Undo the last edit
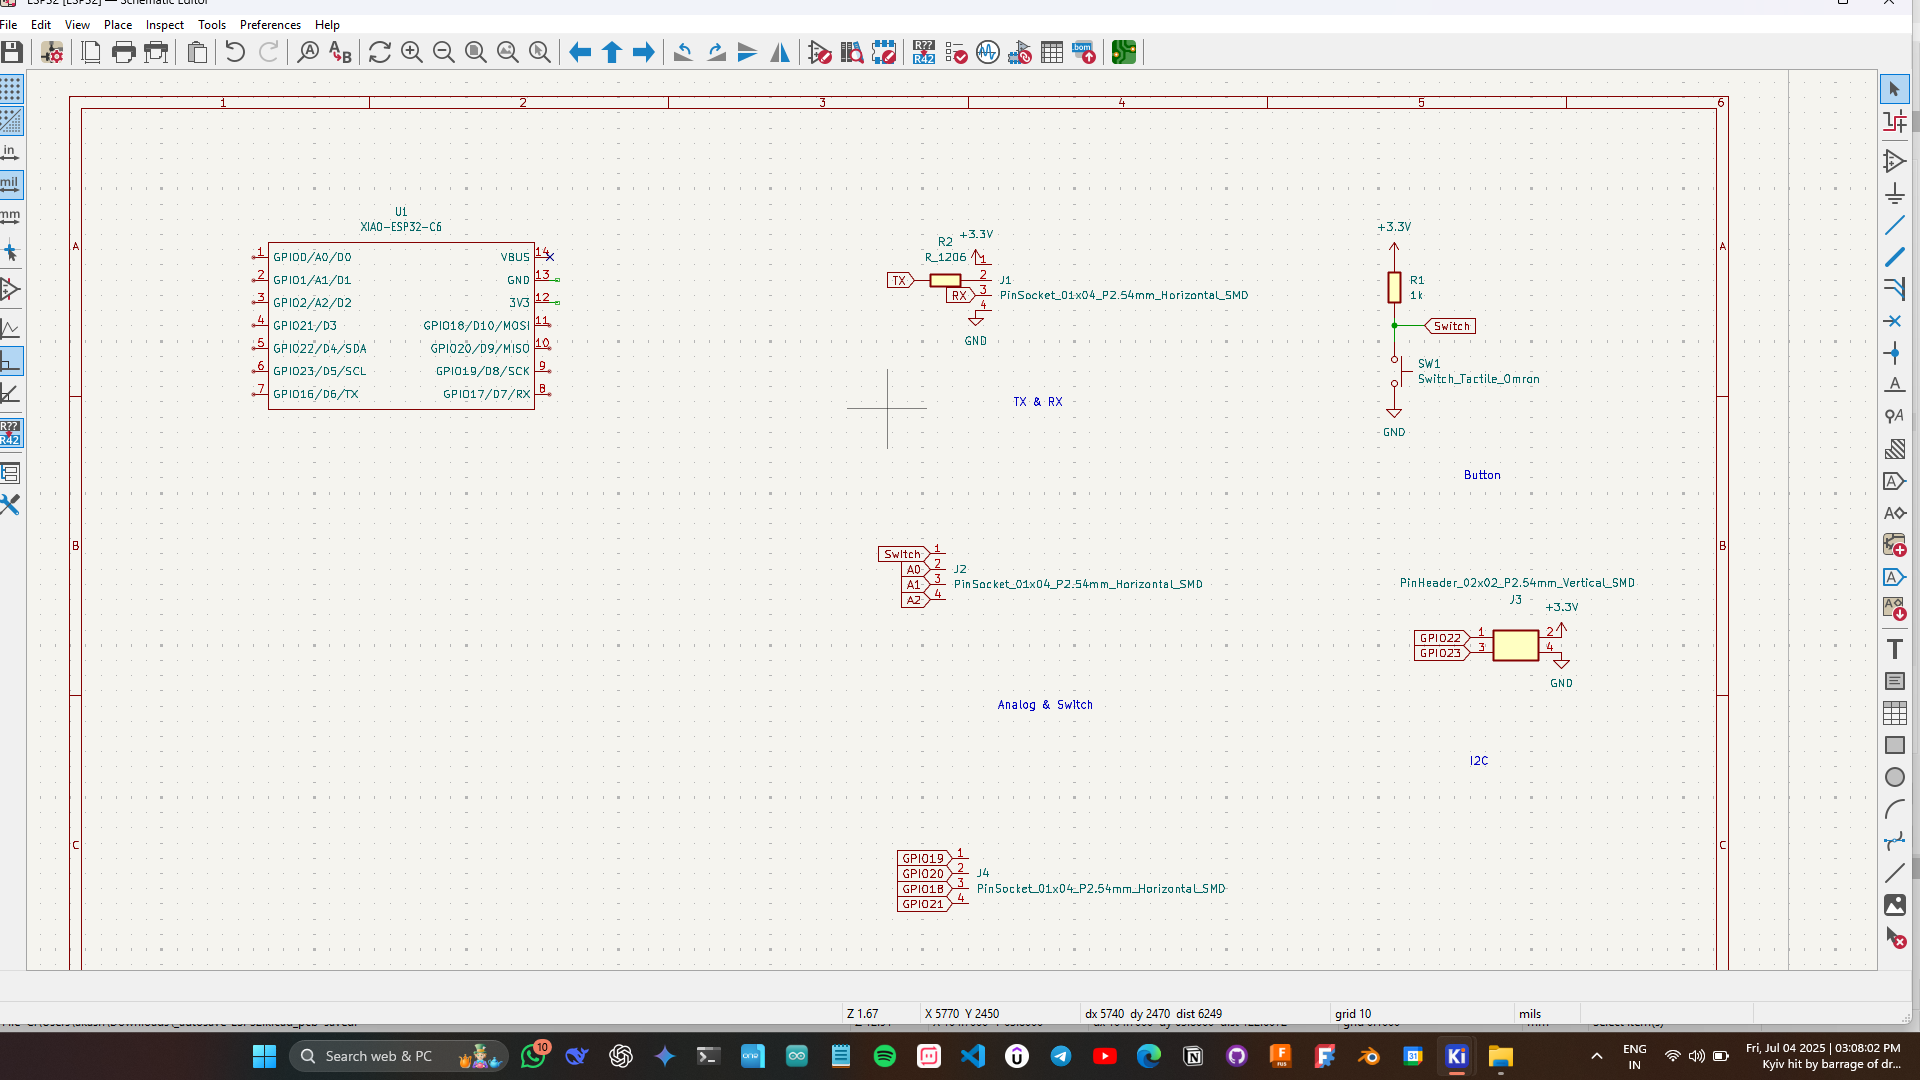 pyautogui.click(x=235, y=52)
